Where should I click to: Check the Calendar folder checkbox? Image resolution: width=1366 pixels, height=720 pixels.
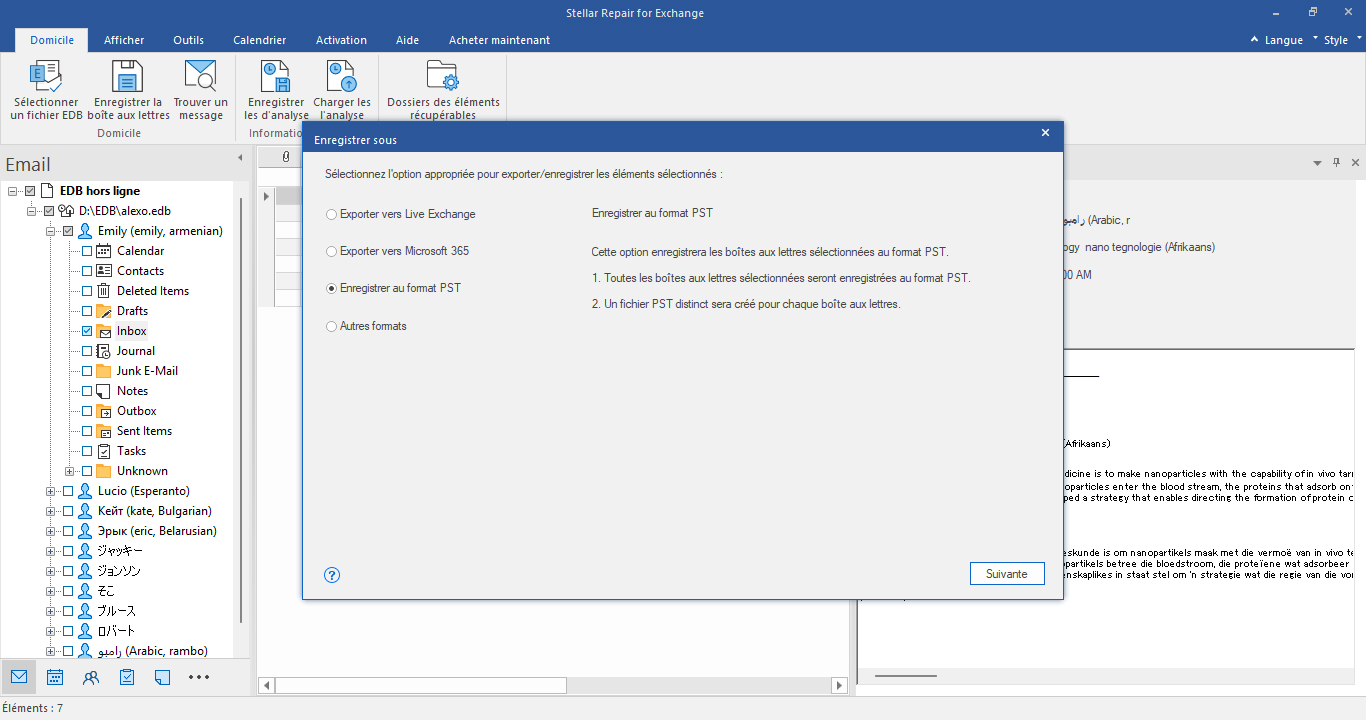click(x=87, y=251)
